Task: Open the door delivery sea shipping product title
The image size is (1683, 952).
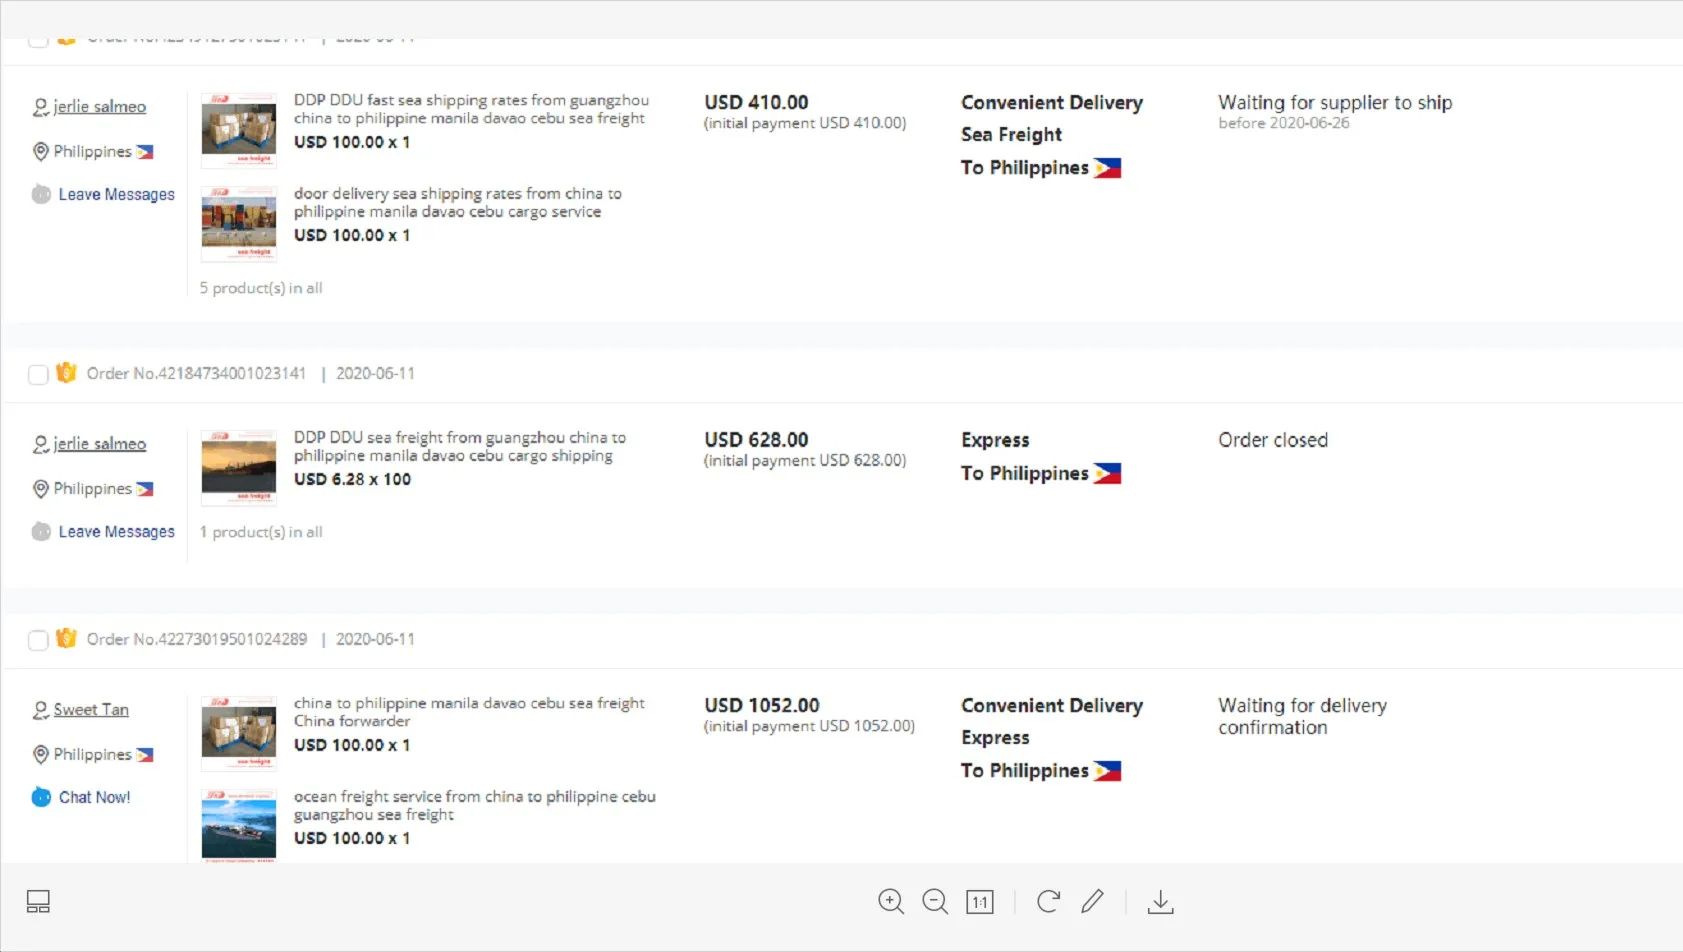Action: coord(457,203)
